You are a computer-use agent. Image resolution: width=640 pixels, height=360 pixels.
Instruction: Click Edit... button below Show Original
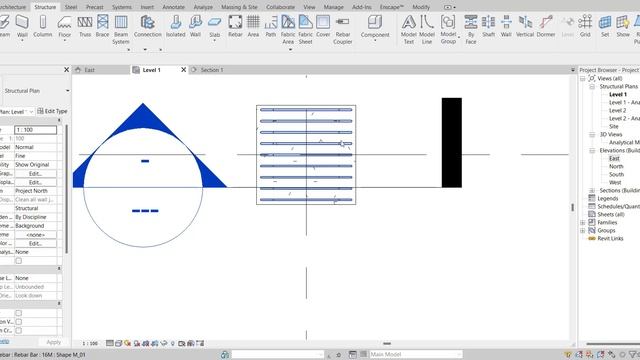point(36,173)
